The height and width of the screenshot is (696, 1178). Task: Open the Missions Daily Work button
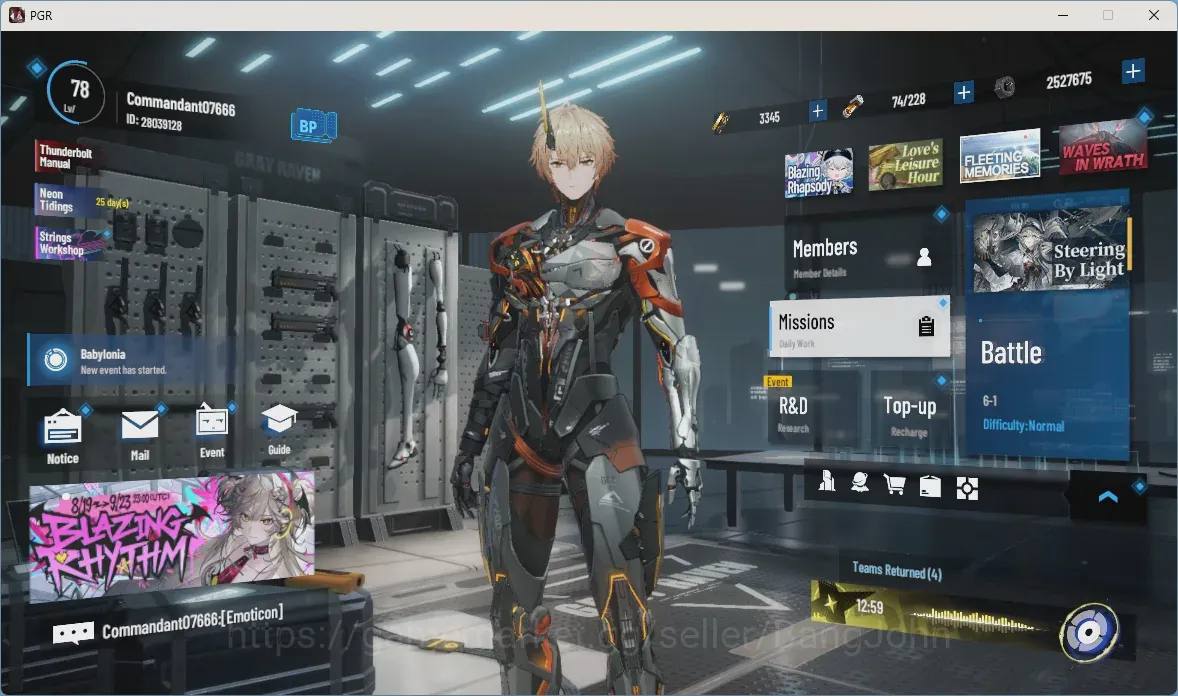(859, 327)
